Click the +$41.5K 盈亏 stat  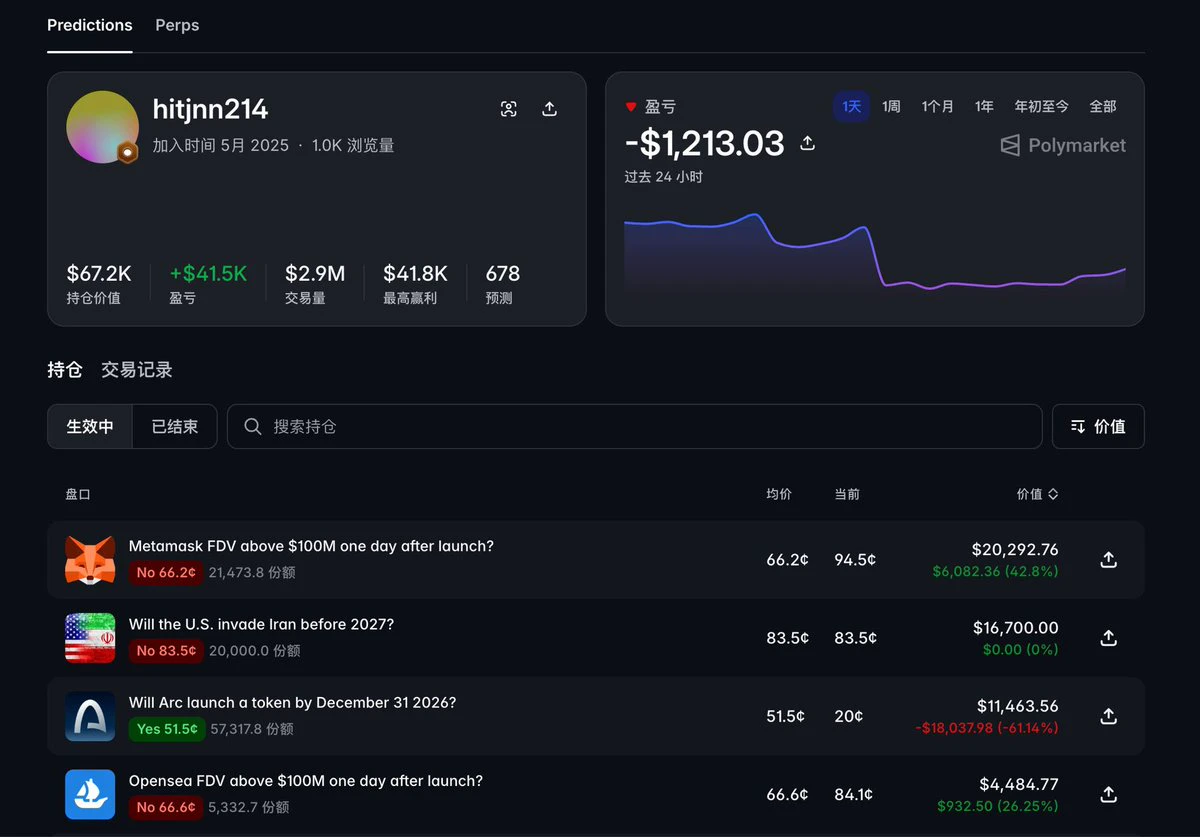tap(208, 284)
